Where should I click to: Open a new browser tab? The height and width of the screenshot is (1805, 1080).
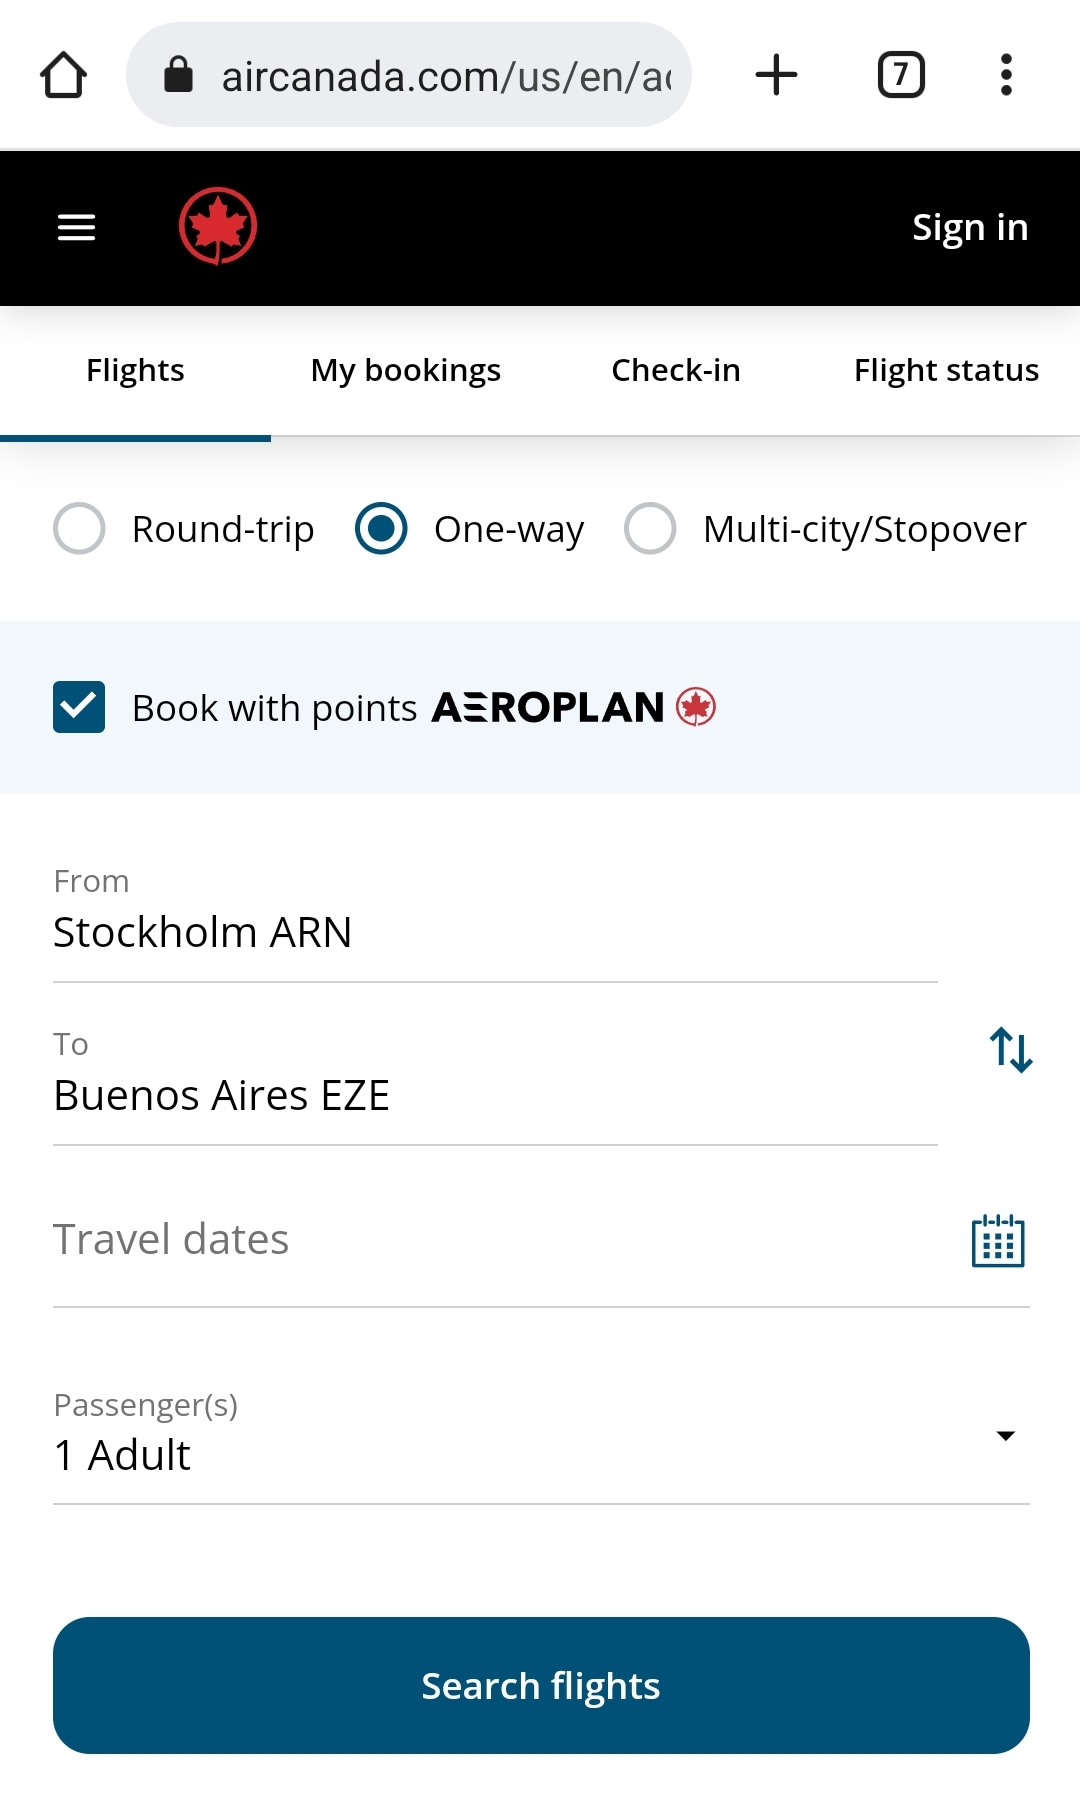click(776, 75)
